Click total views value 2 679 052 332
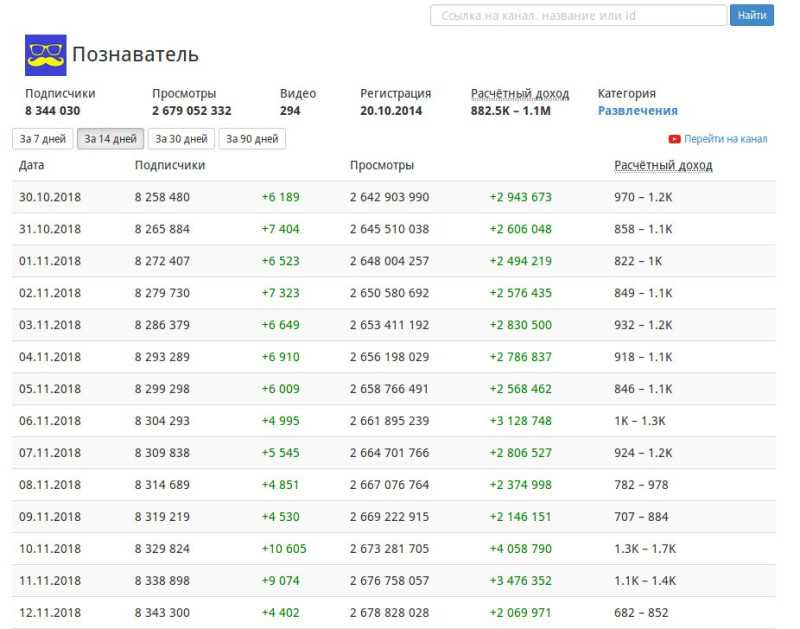The image size is (800, 629). coord(191,111)
